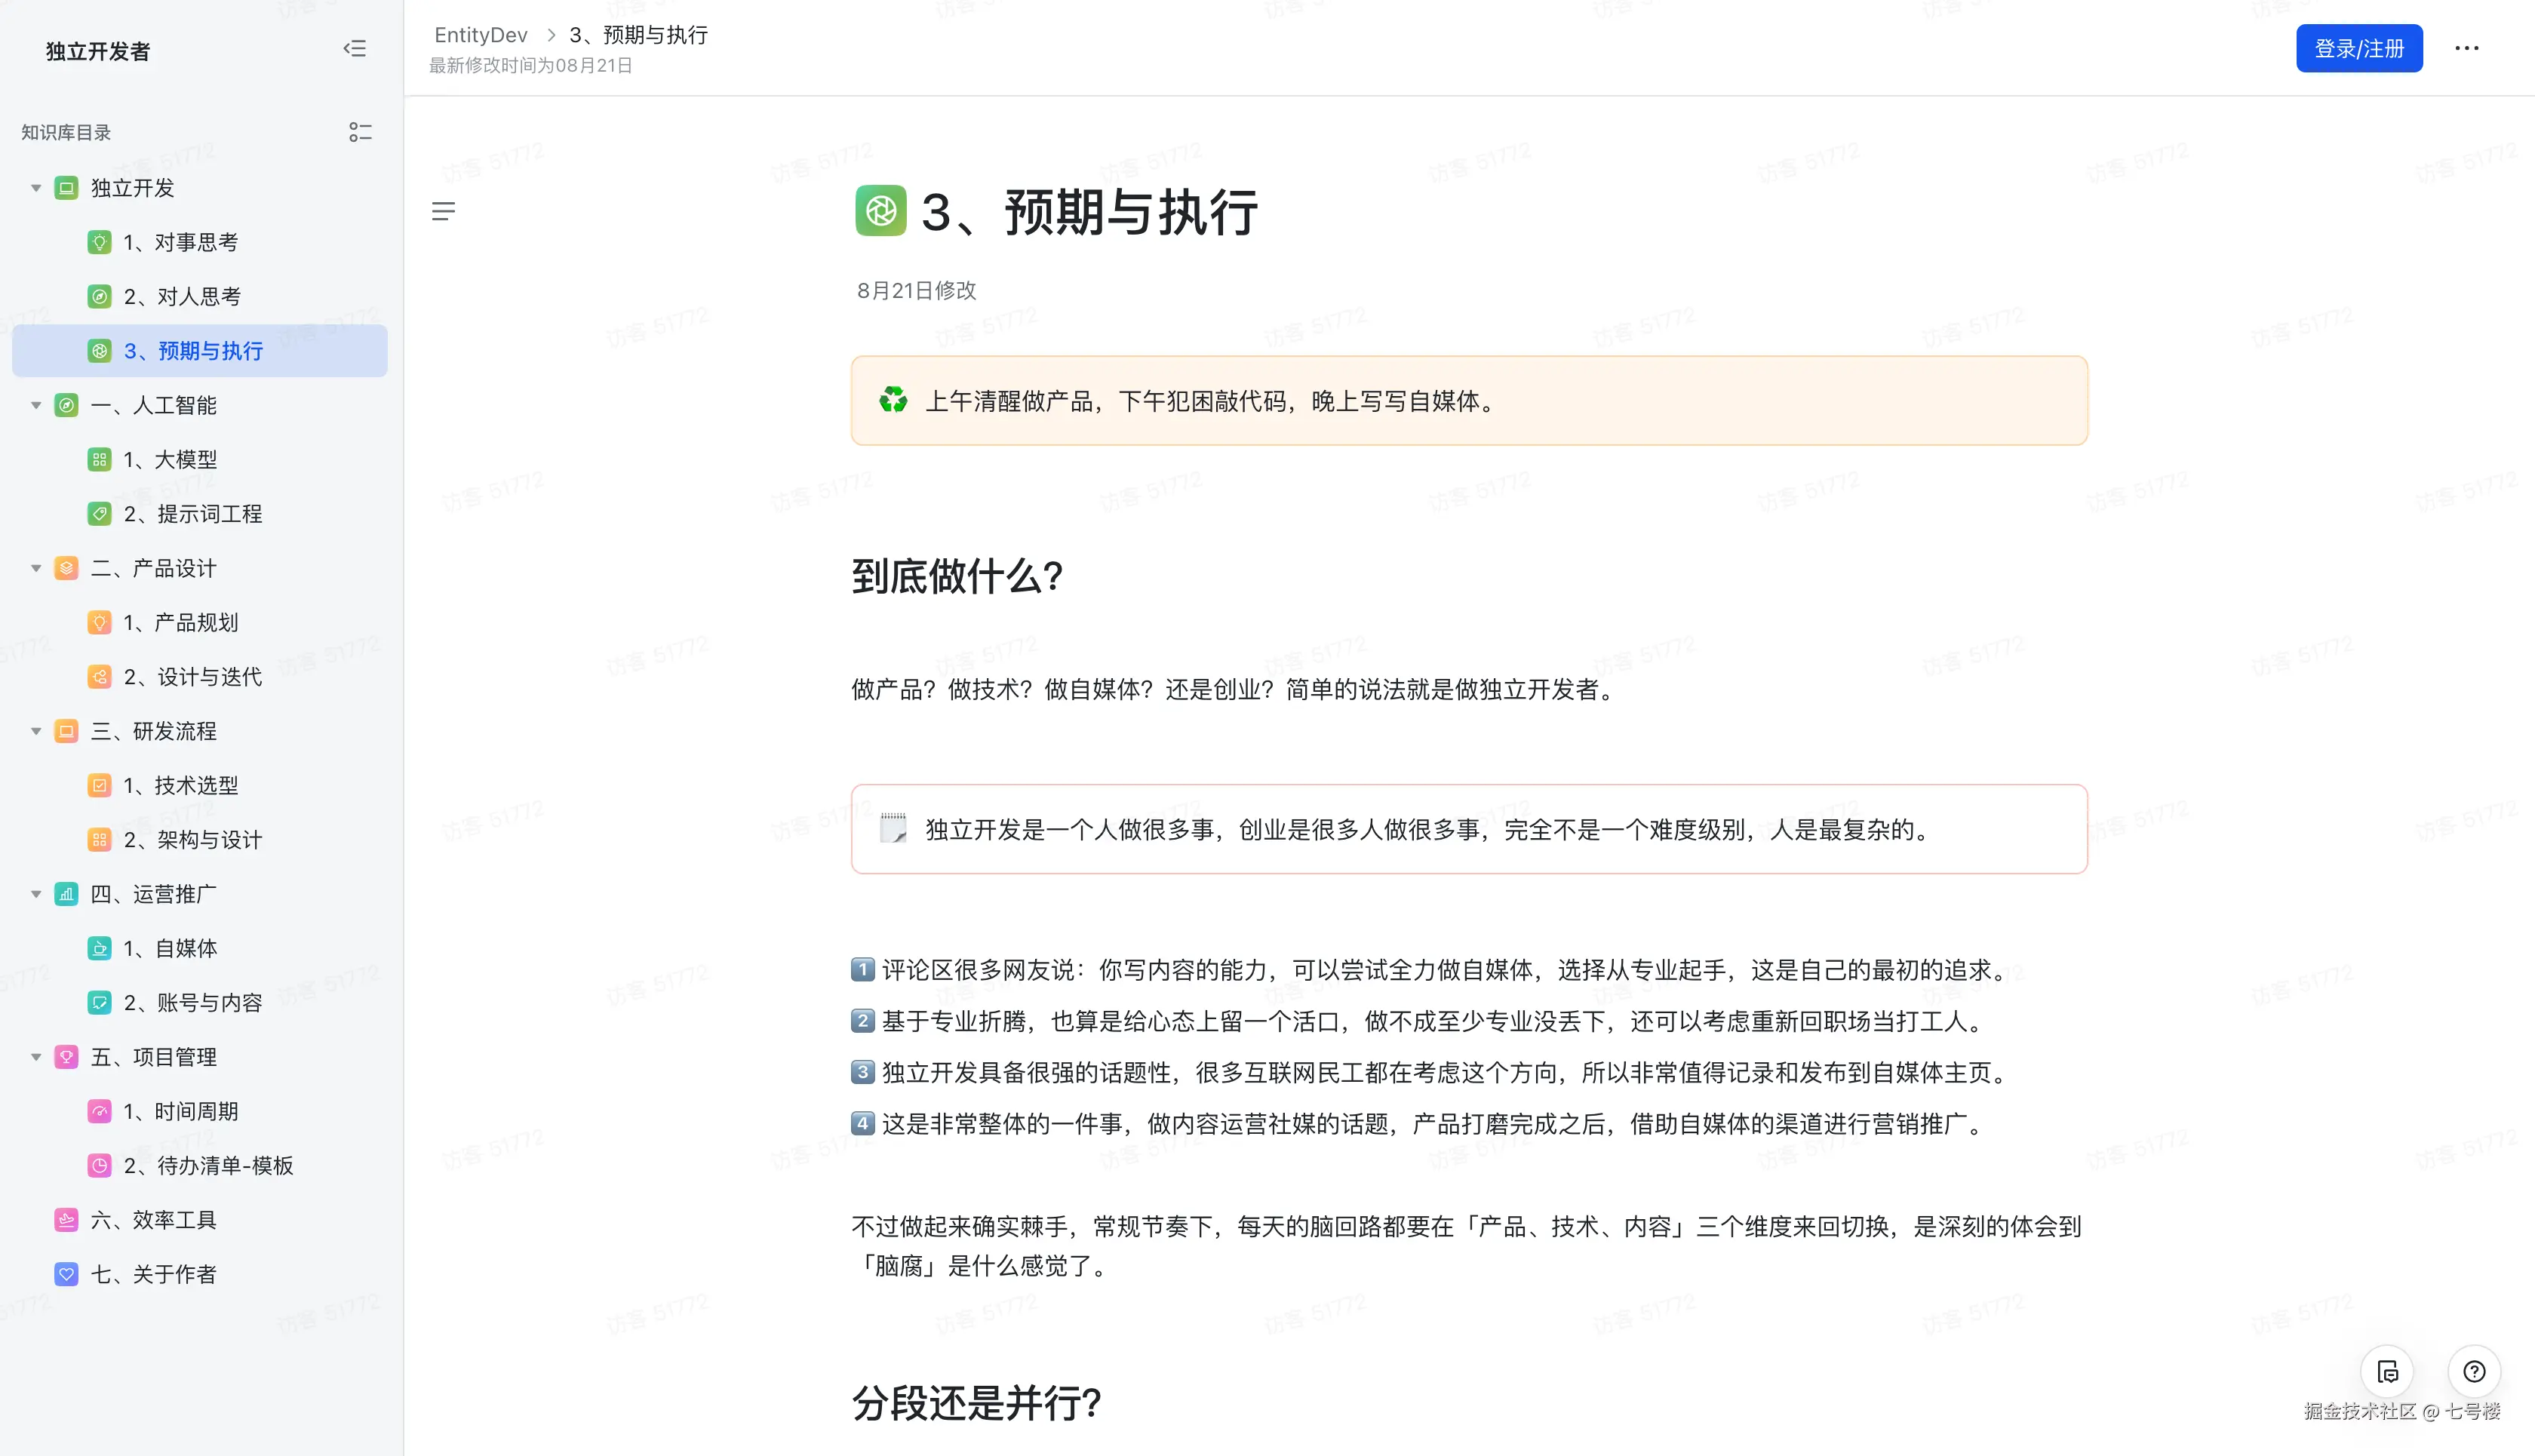Open the document outline hamburger icon

[x=444, y=211]
